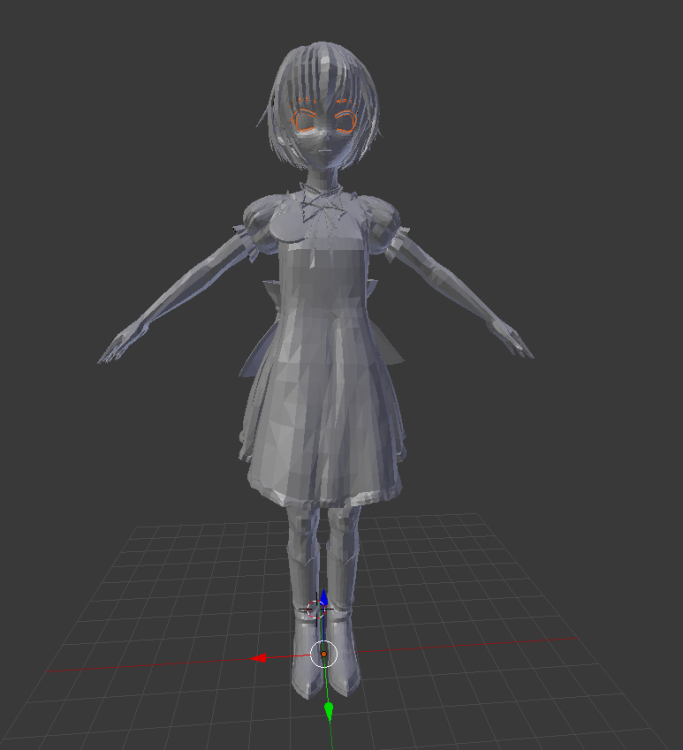Click the character's hand on the viewer's right

pos(513,340)
